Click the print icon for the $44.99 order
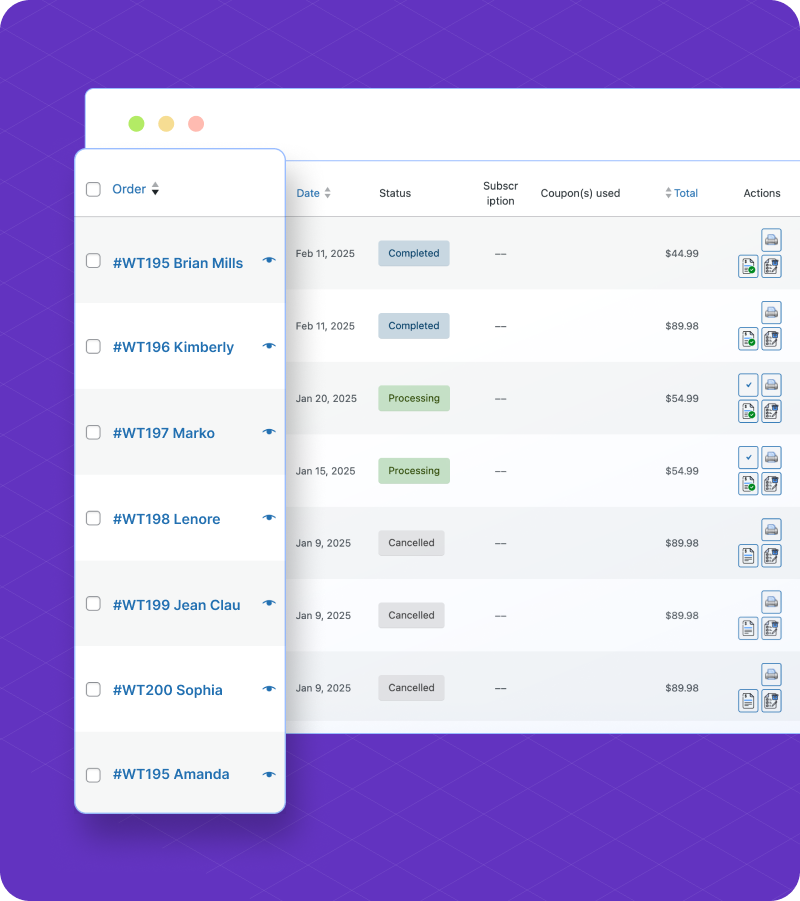Image resolution: width=800 pixels, height=901 pixels. click(771, 240)
